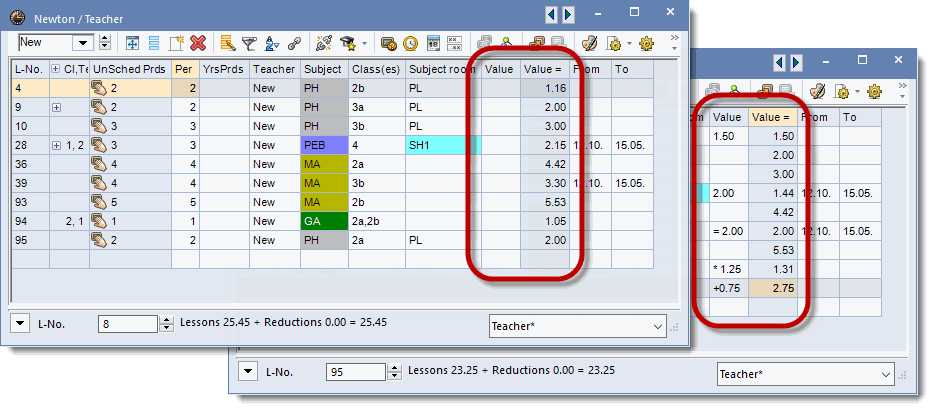Click the green GA subject cell
Image resolution: width=933 pixels, height=410 pixels.
click(323, 221)
